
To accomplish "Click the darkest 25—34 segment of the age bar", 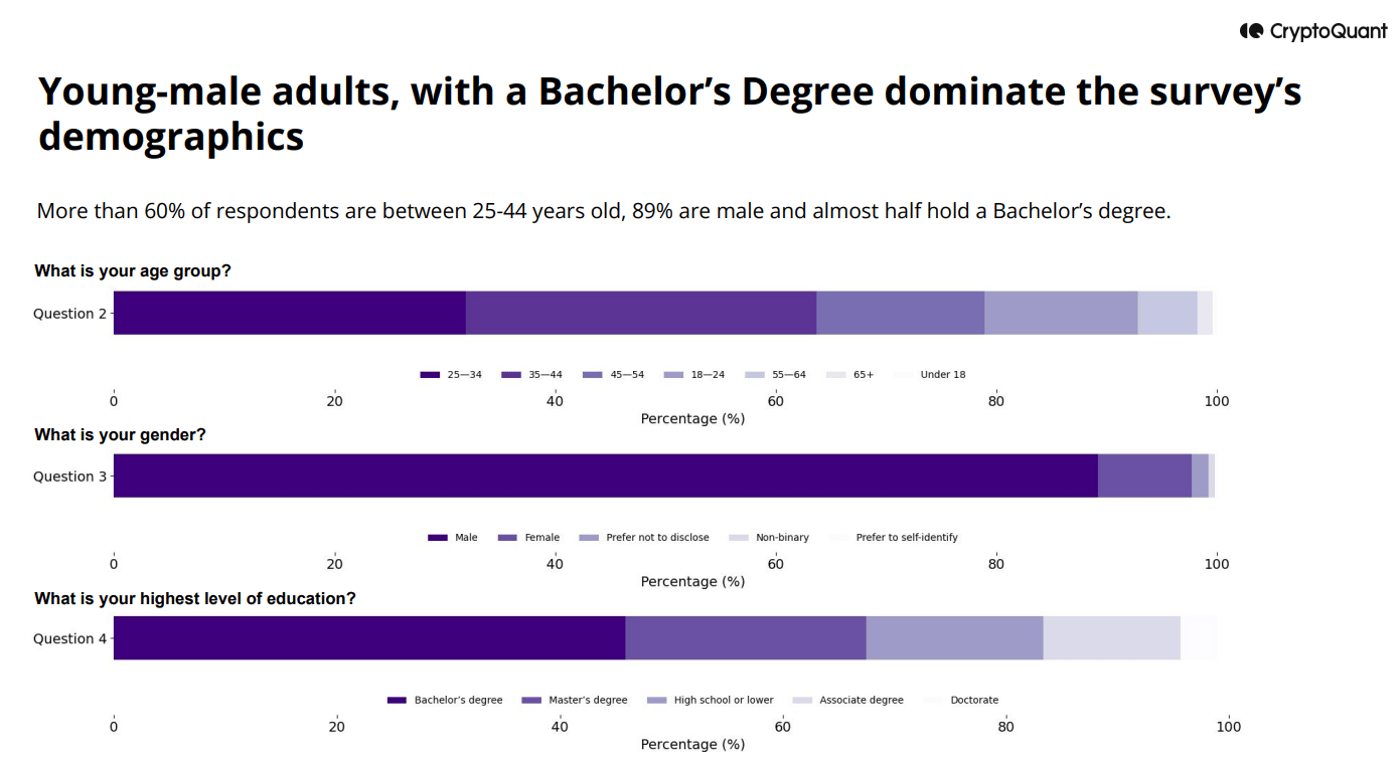I will tap(289, 313).
